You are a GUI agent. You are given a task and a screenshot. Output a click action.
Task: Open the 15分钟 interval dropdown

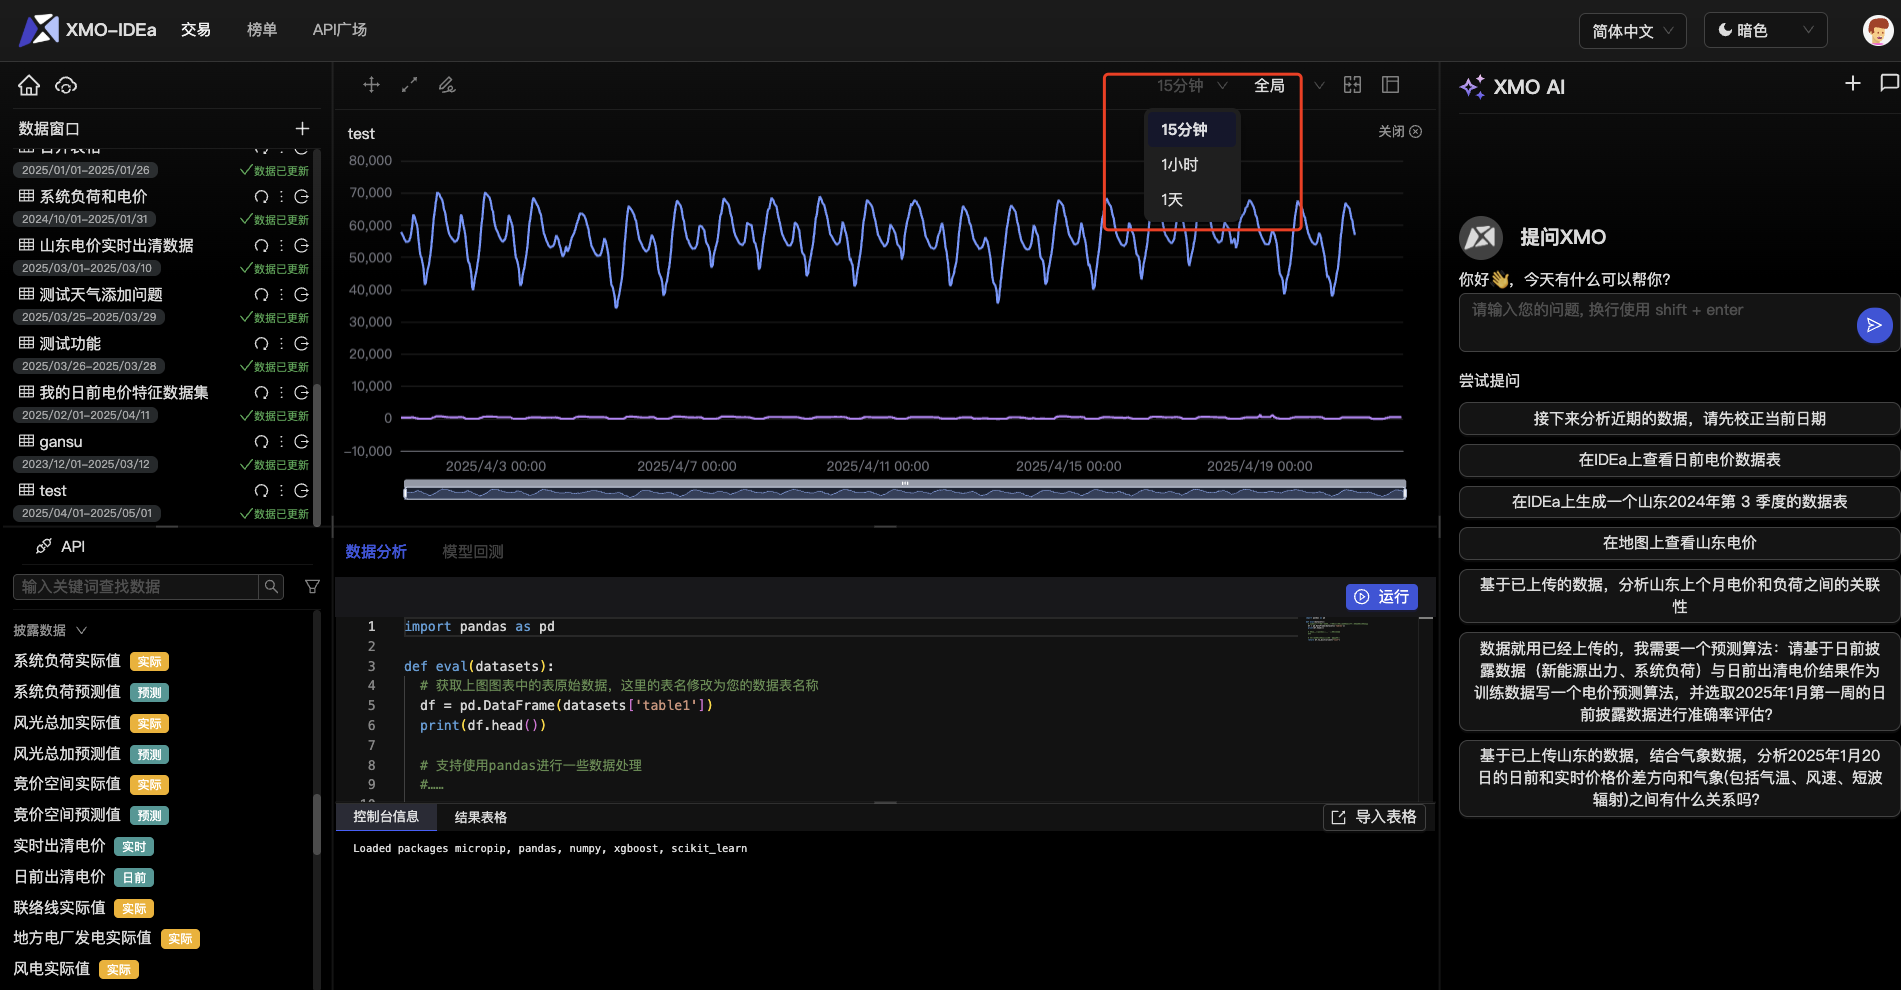point(1192,86)
